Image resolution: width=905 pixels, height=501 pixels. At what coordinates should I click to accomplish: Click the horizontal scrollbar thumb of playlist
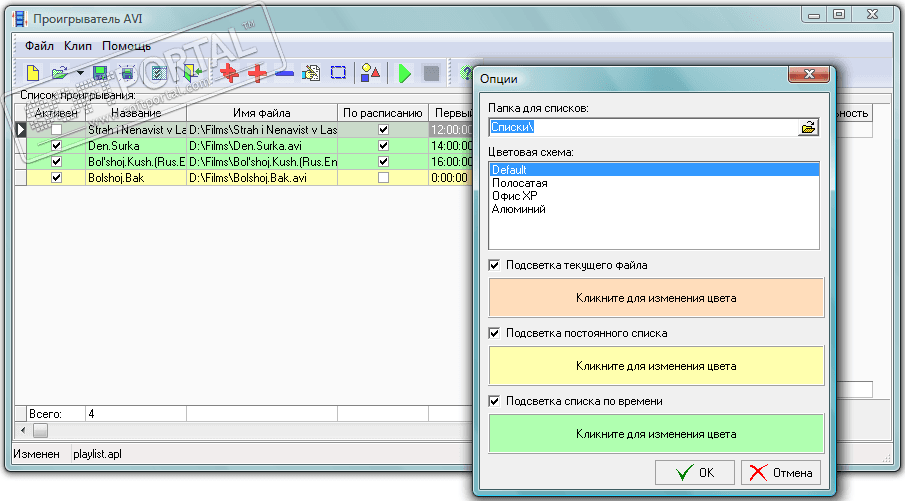click(x=40, y=430)
